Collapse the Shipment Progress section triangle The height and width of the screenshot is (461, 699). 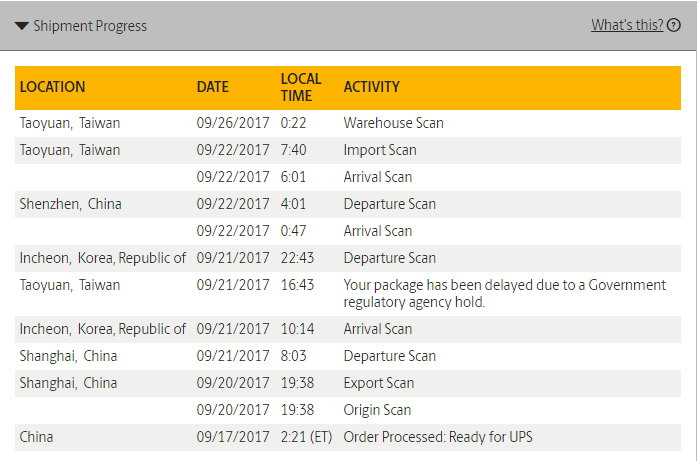[22, 26]
